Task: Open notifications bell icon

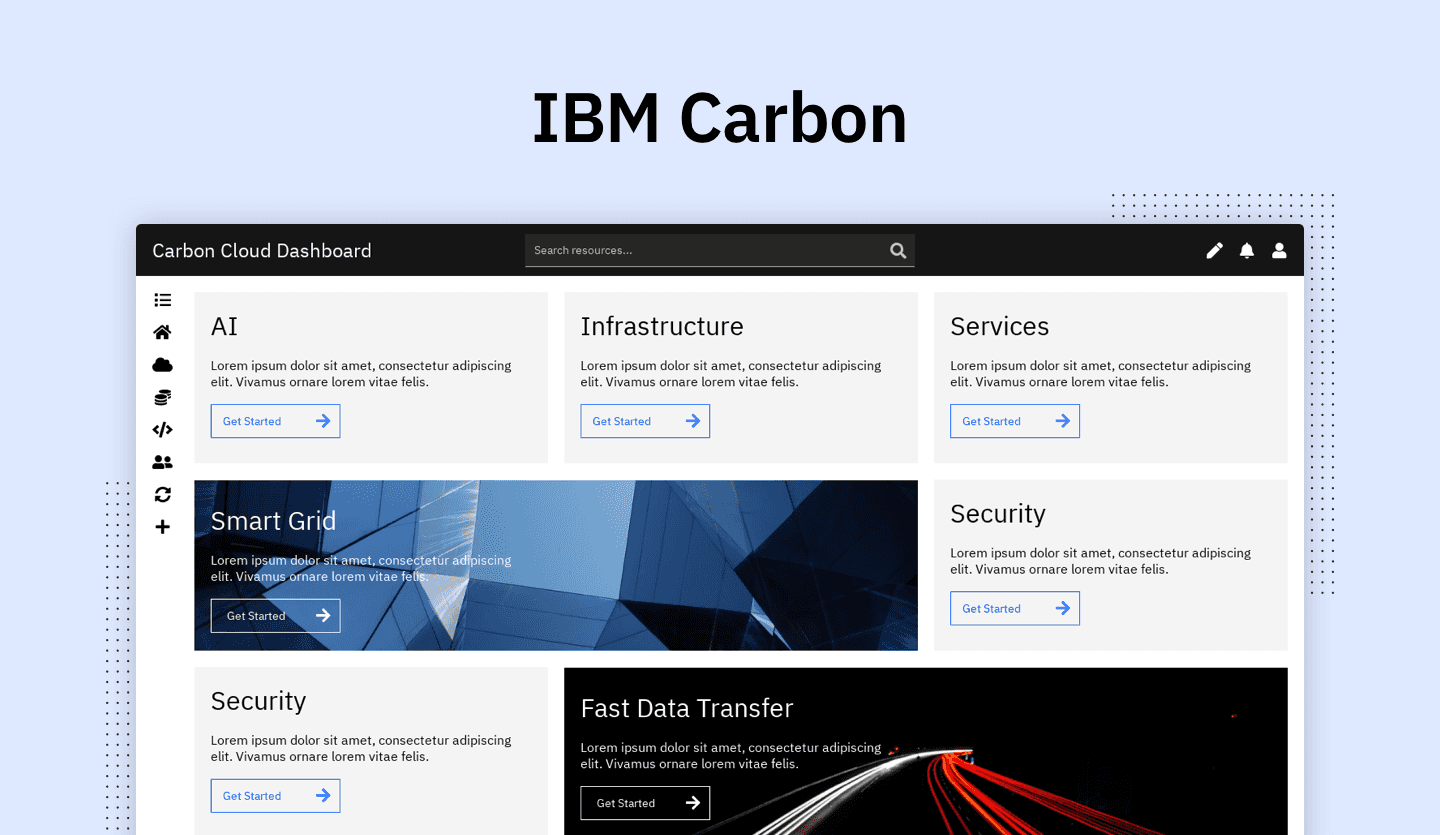Action: tap(1247, 251)
